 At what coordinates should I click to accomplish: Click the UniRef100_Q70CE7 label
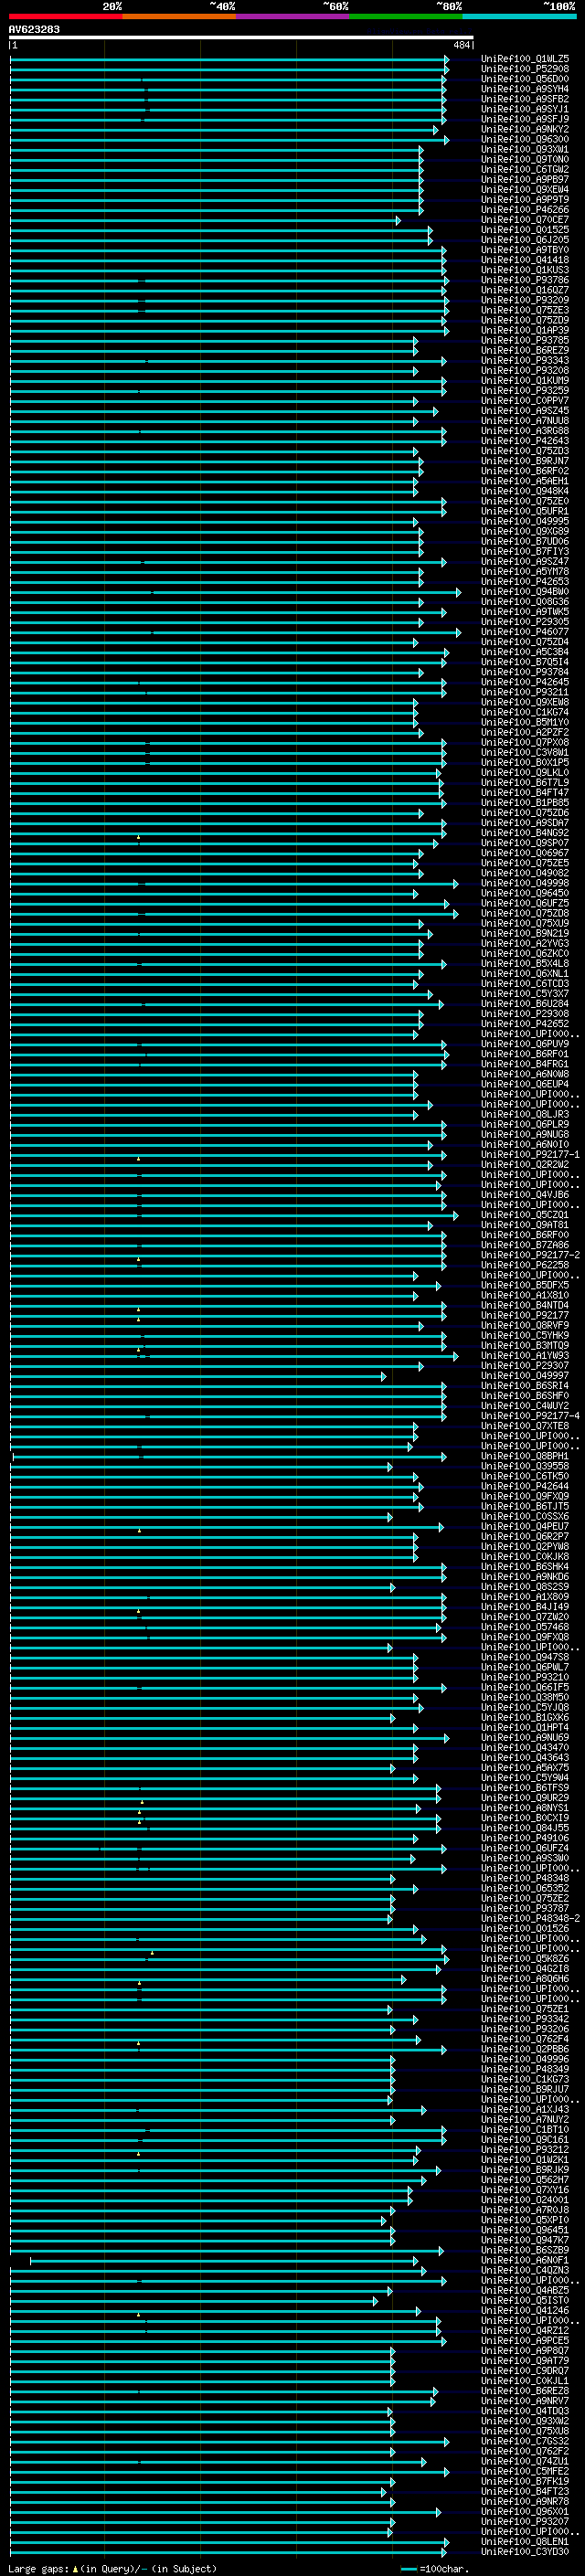point(525,220)
